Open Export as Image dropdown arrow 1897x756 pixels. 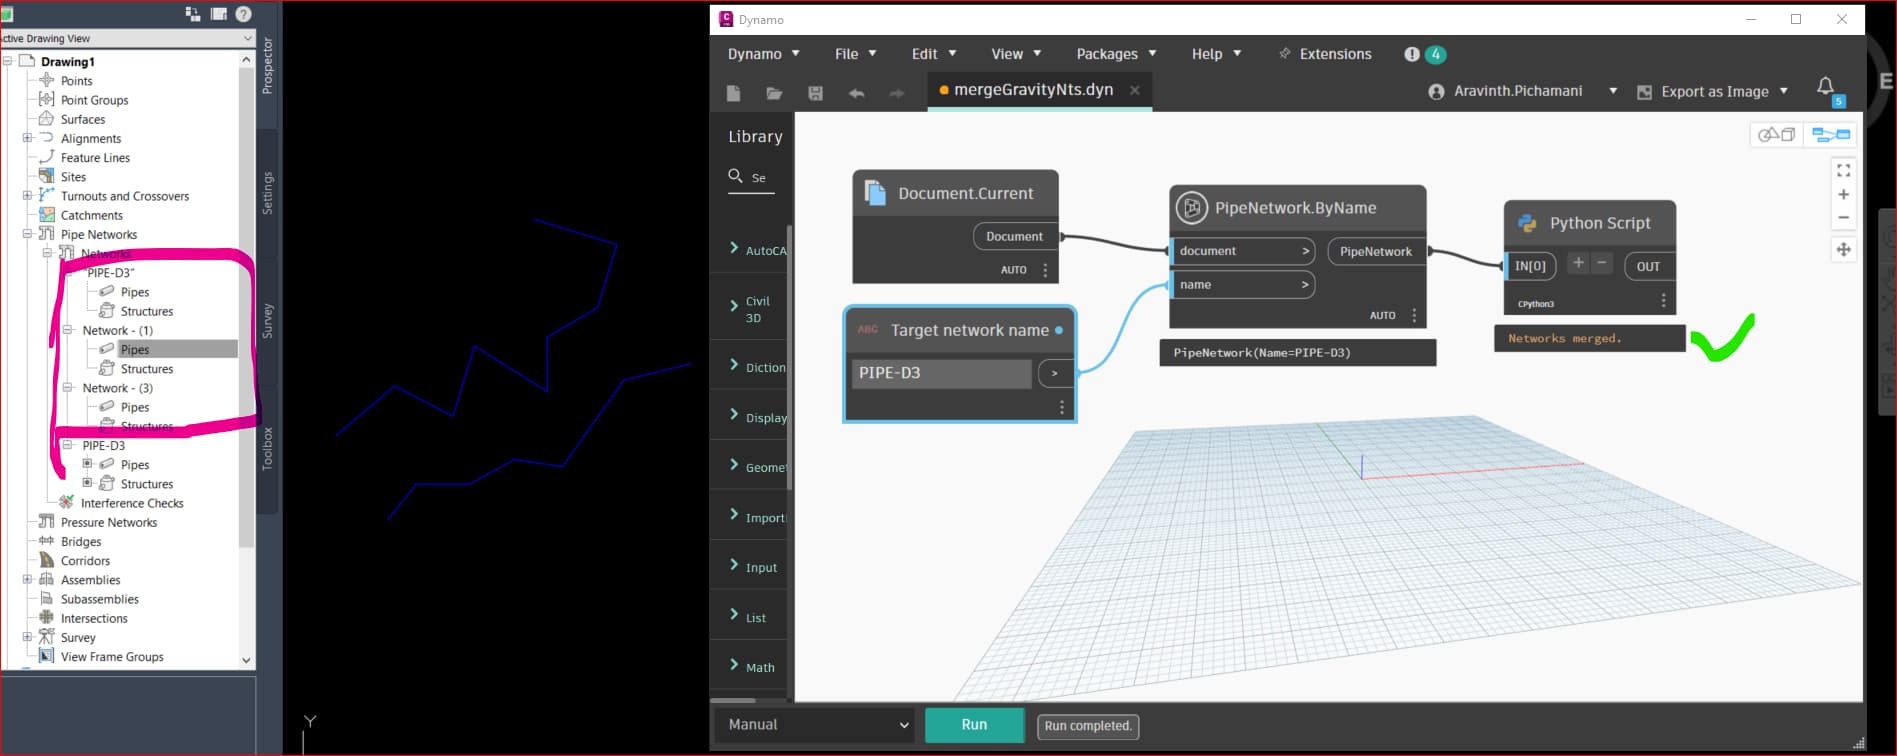click(x=1784, y=91)
